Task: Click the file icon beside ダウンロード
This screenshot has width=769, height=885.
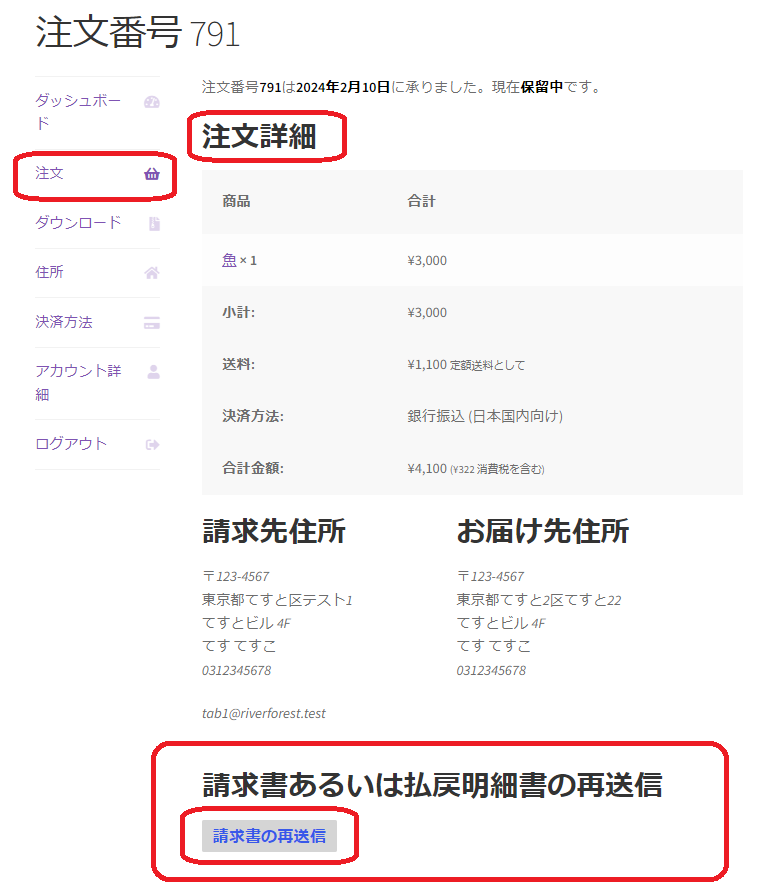Action: [x=154, y=224]
